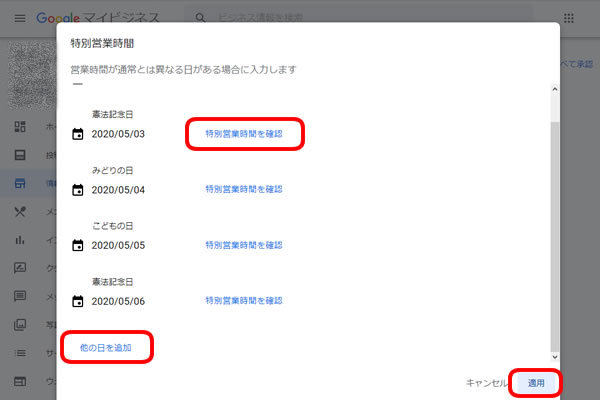
Task: Confirm special hours for みどりの日
Action: pos(244,189)
